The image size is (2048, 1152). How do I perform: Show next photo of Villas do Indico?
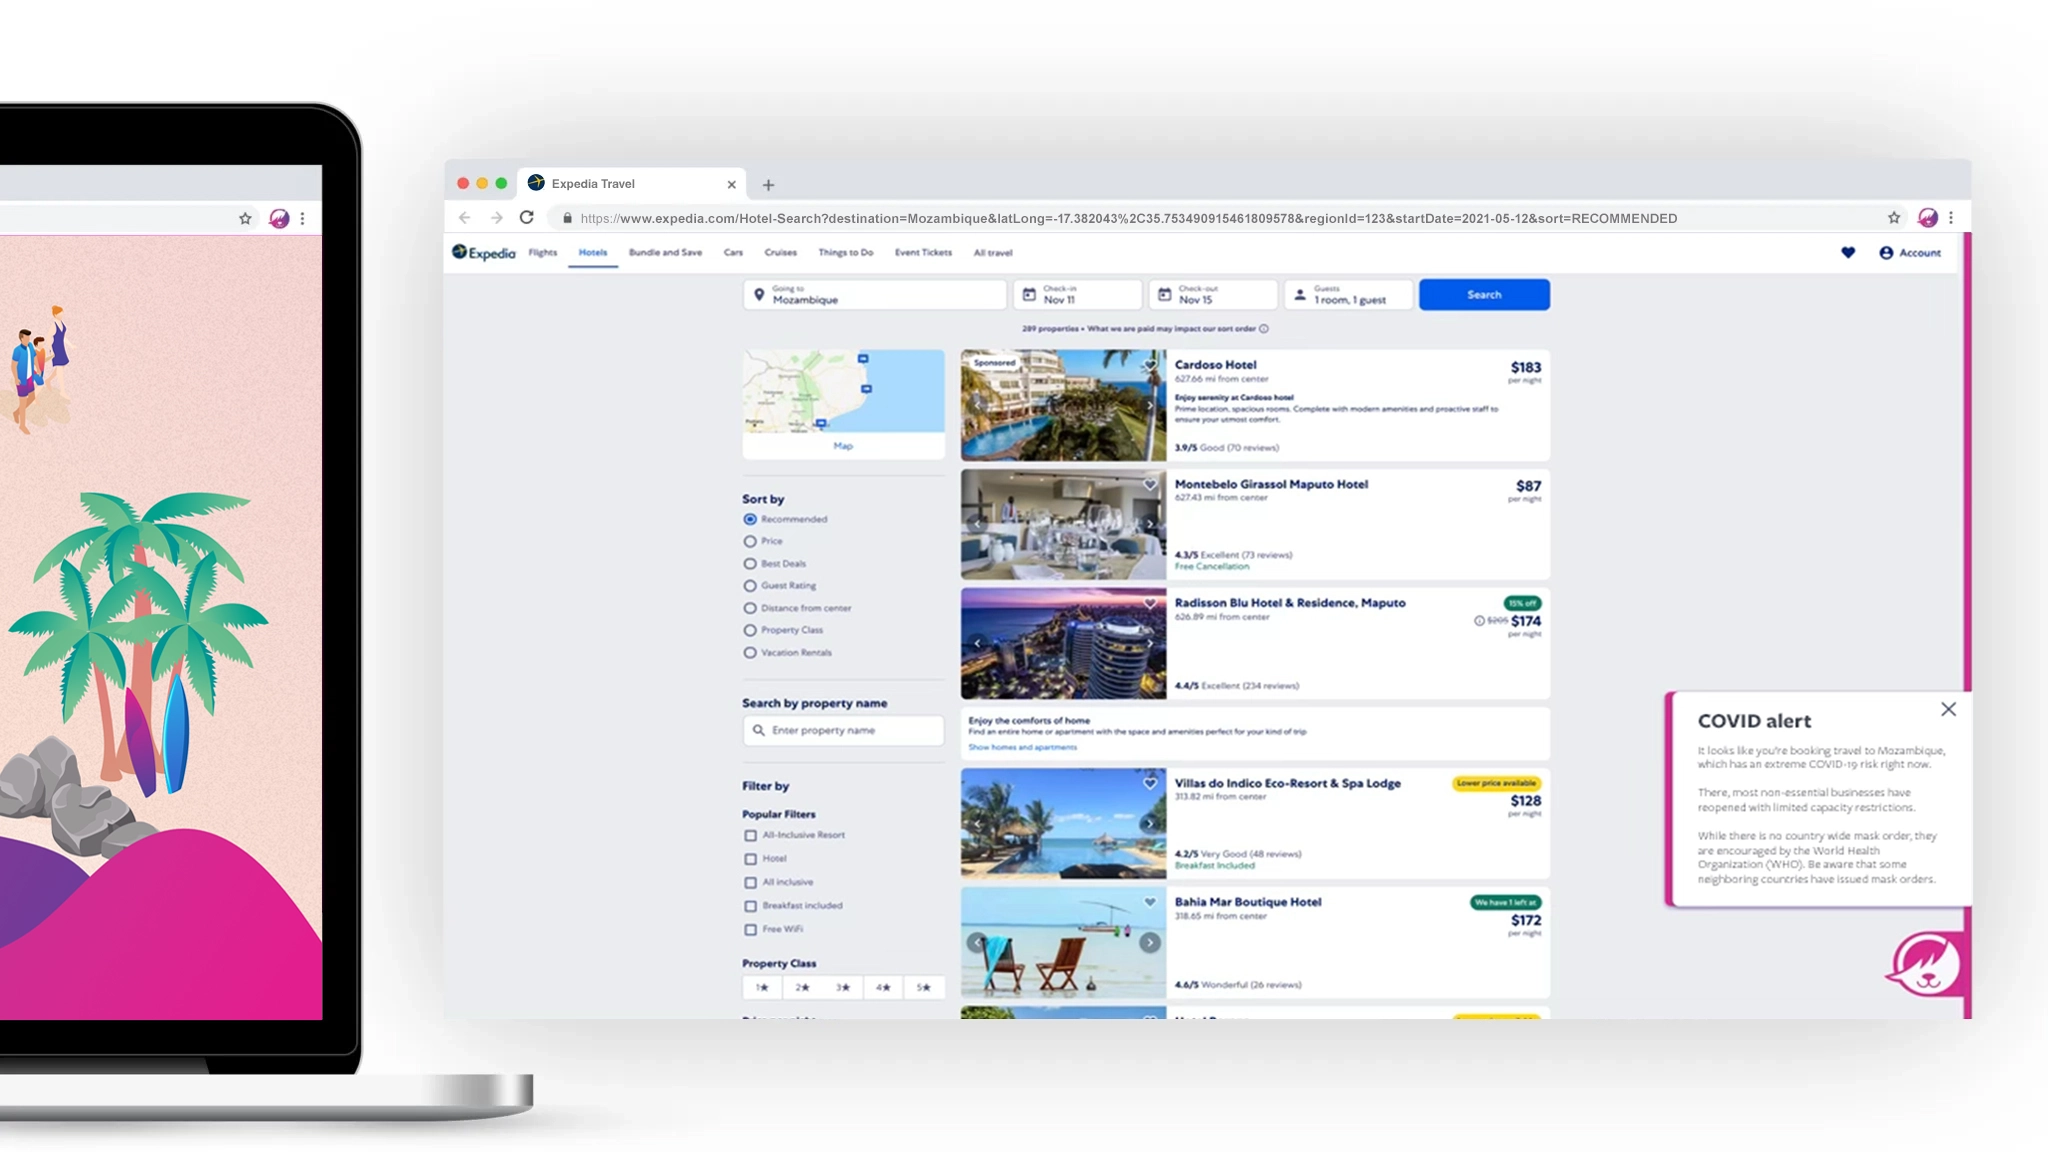pyautogui.click(x=1150, y=824)
